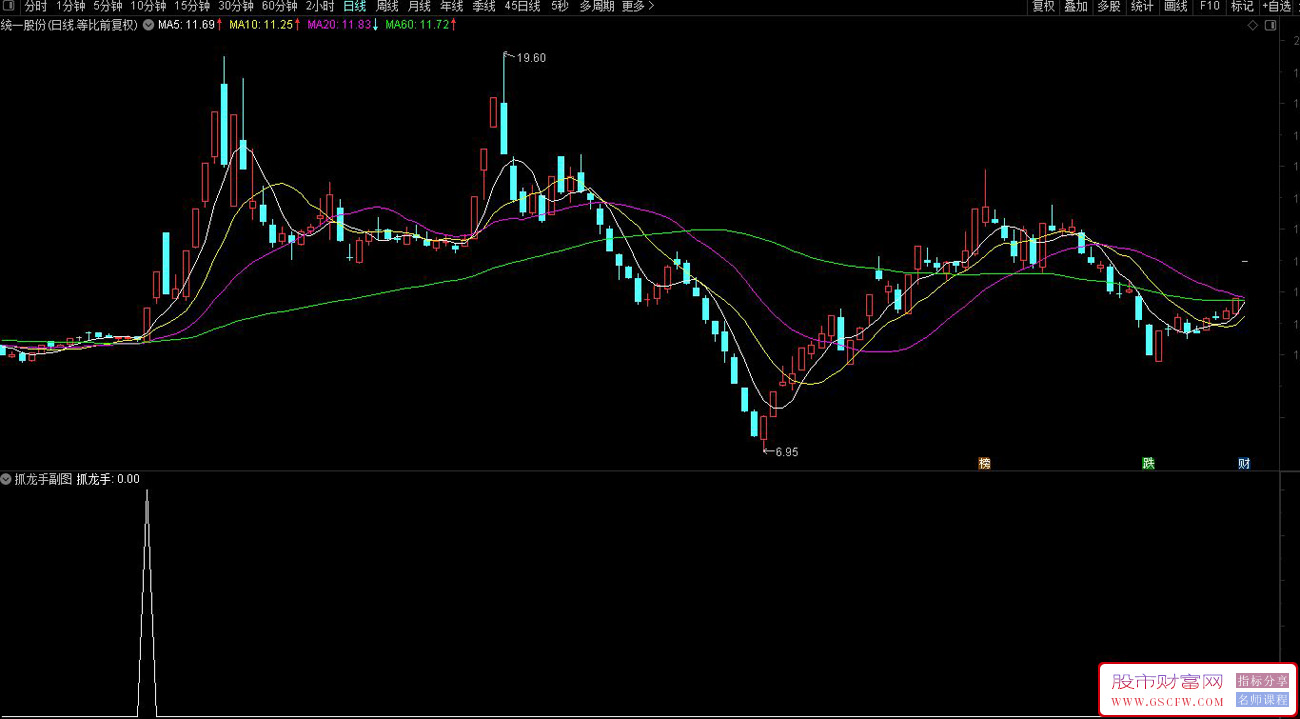
Task: Click the 抓龙手副图 sub-chart label
Action: 43,479
